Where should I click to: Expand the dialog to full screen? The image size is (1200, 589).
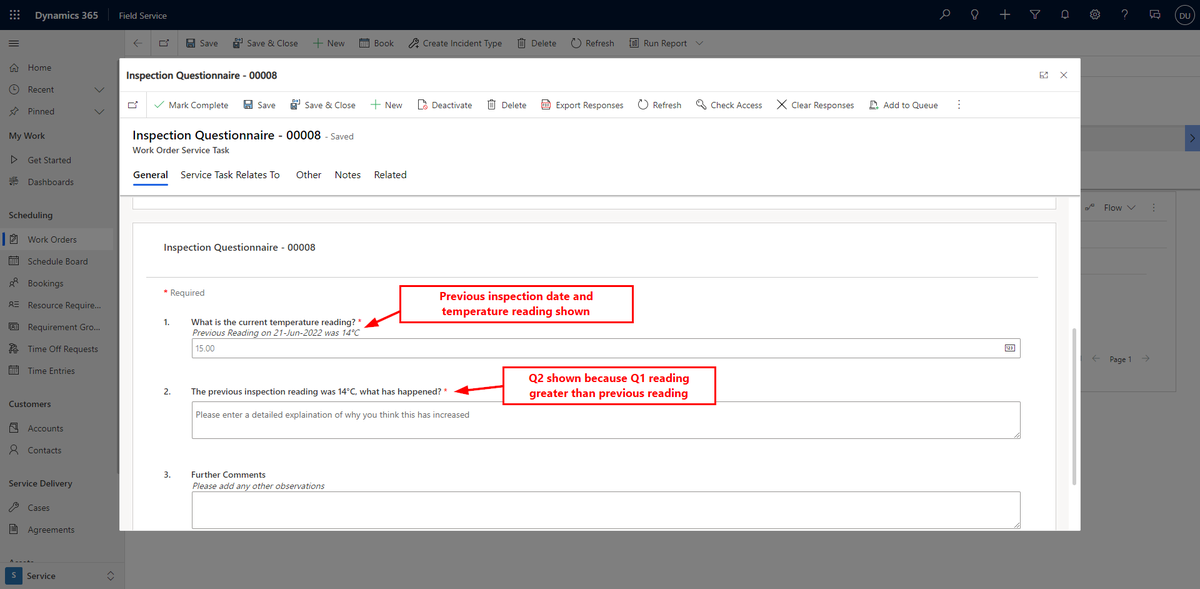[x=1044, y=75]
